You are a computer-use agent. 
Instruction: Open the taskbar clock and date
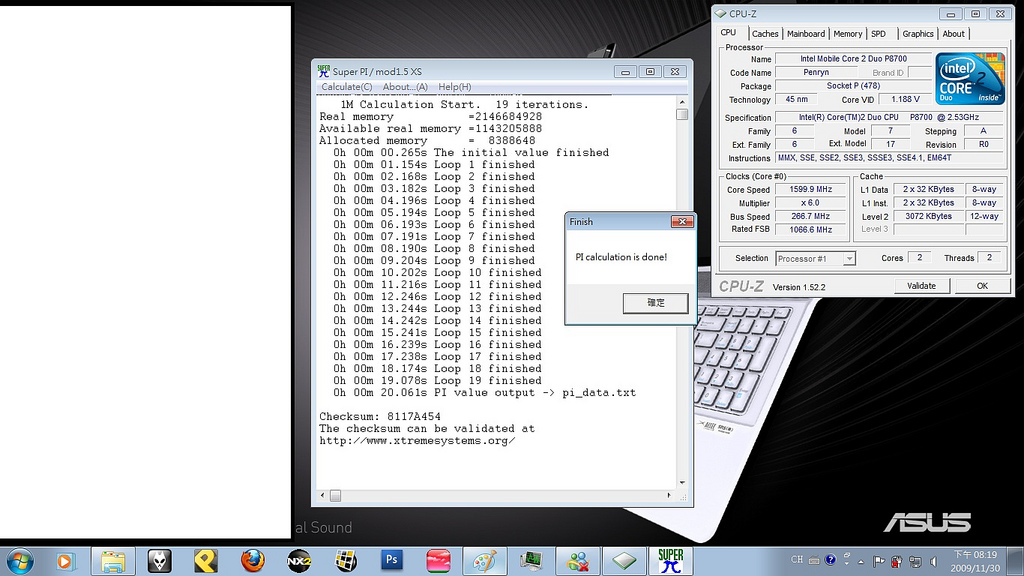point(975,561)
